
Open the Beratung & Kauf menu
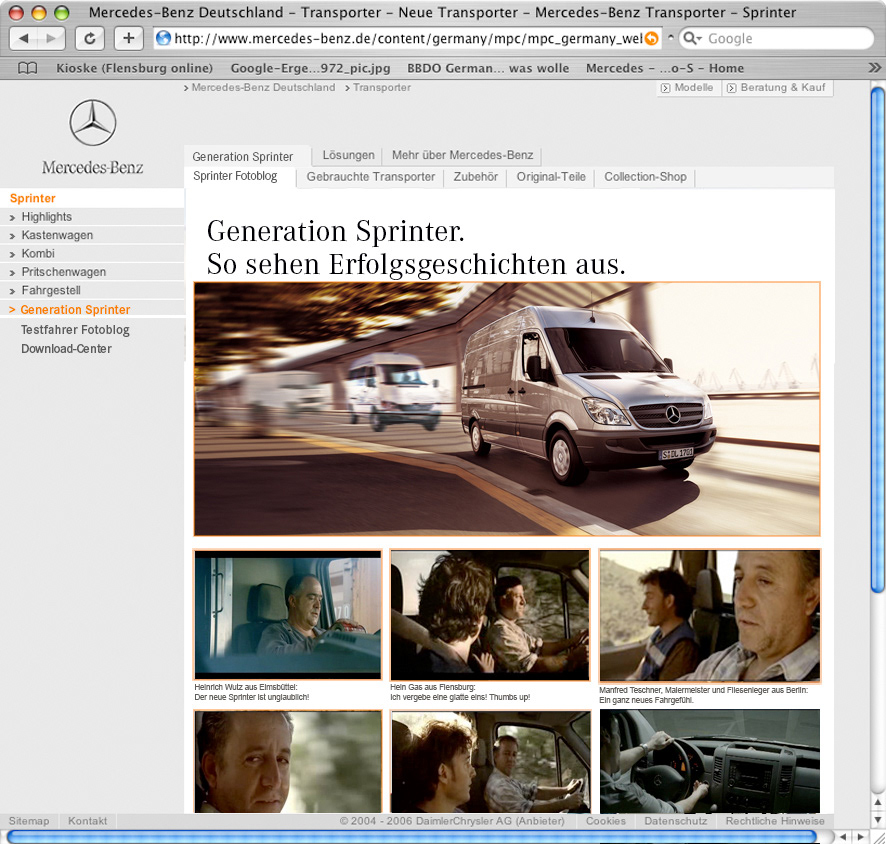[778, 88]
